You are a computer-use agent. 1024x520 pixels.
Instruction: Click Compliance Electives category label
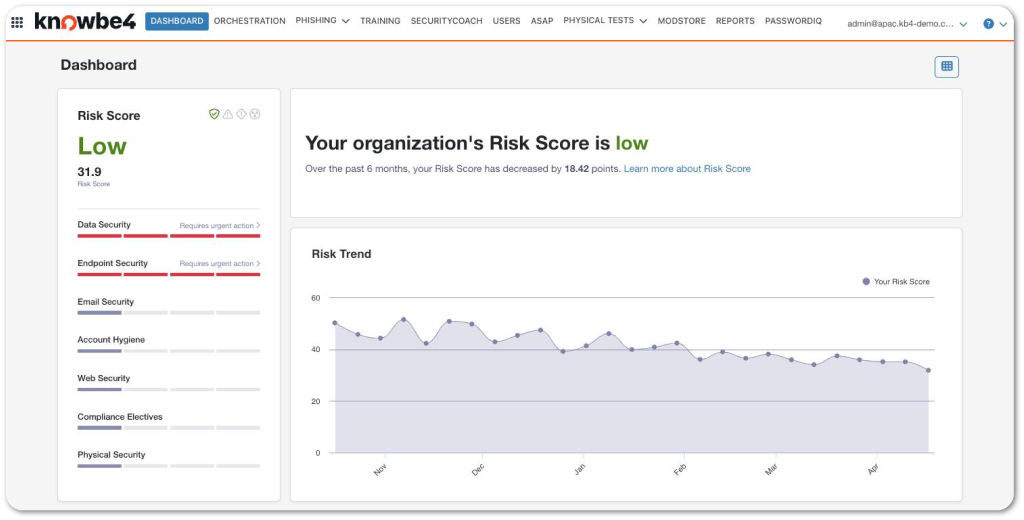pyautogui.click(x=120, y=417)
